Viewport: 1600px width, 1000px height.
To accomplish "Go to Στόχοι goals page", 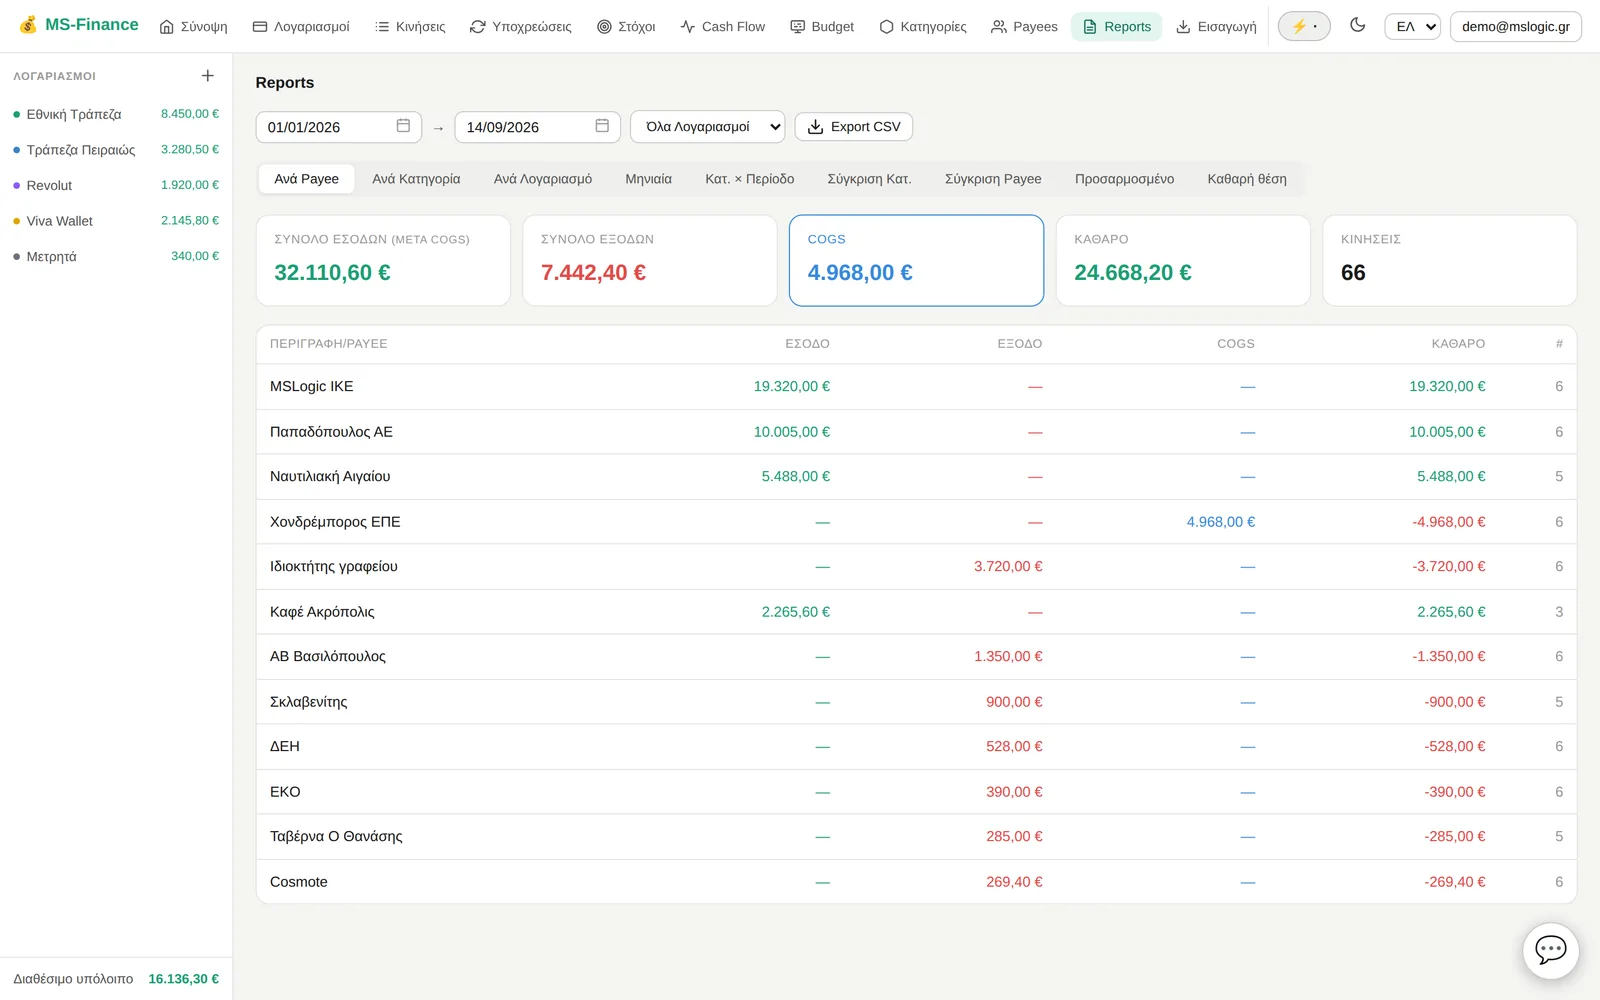I will 626,27.
